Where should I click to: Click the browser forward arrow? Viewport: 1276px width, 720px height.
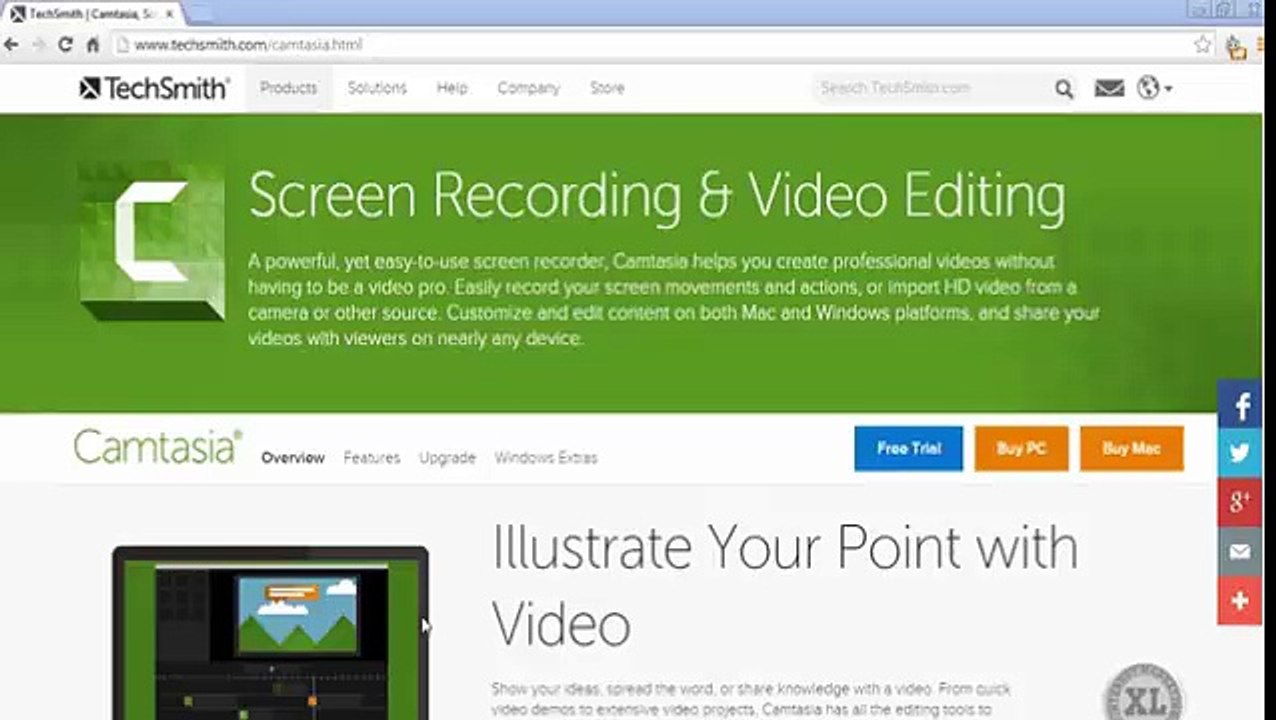(38, 45)
